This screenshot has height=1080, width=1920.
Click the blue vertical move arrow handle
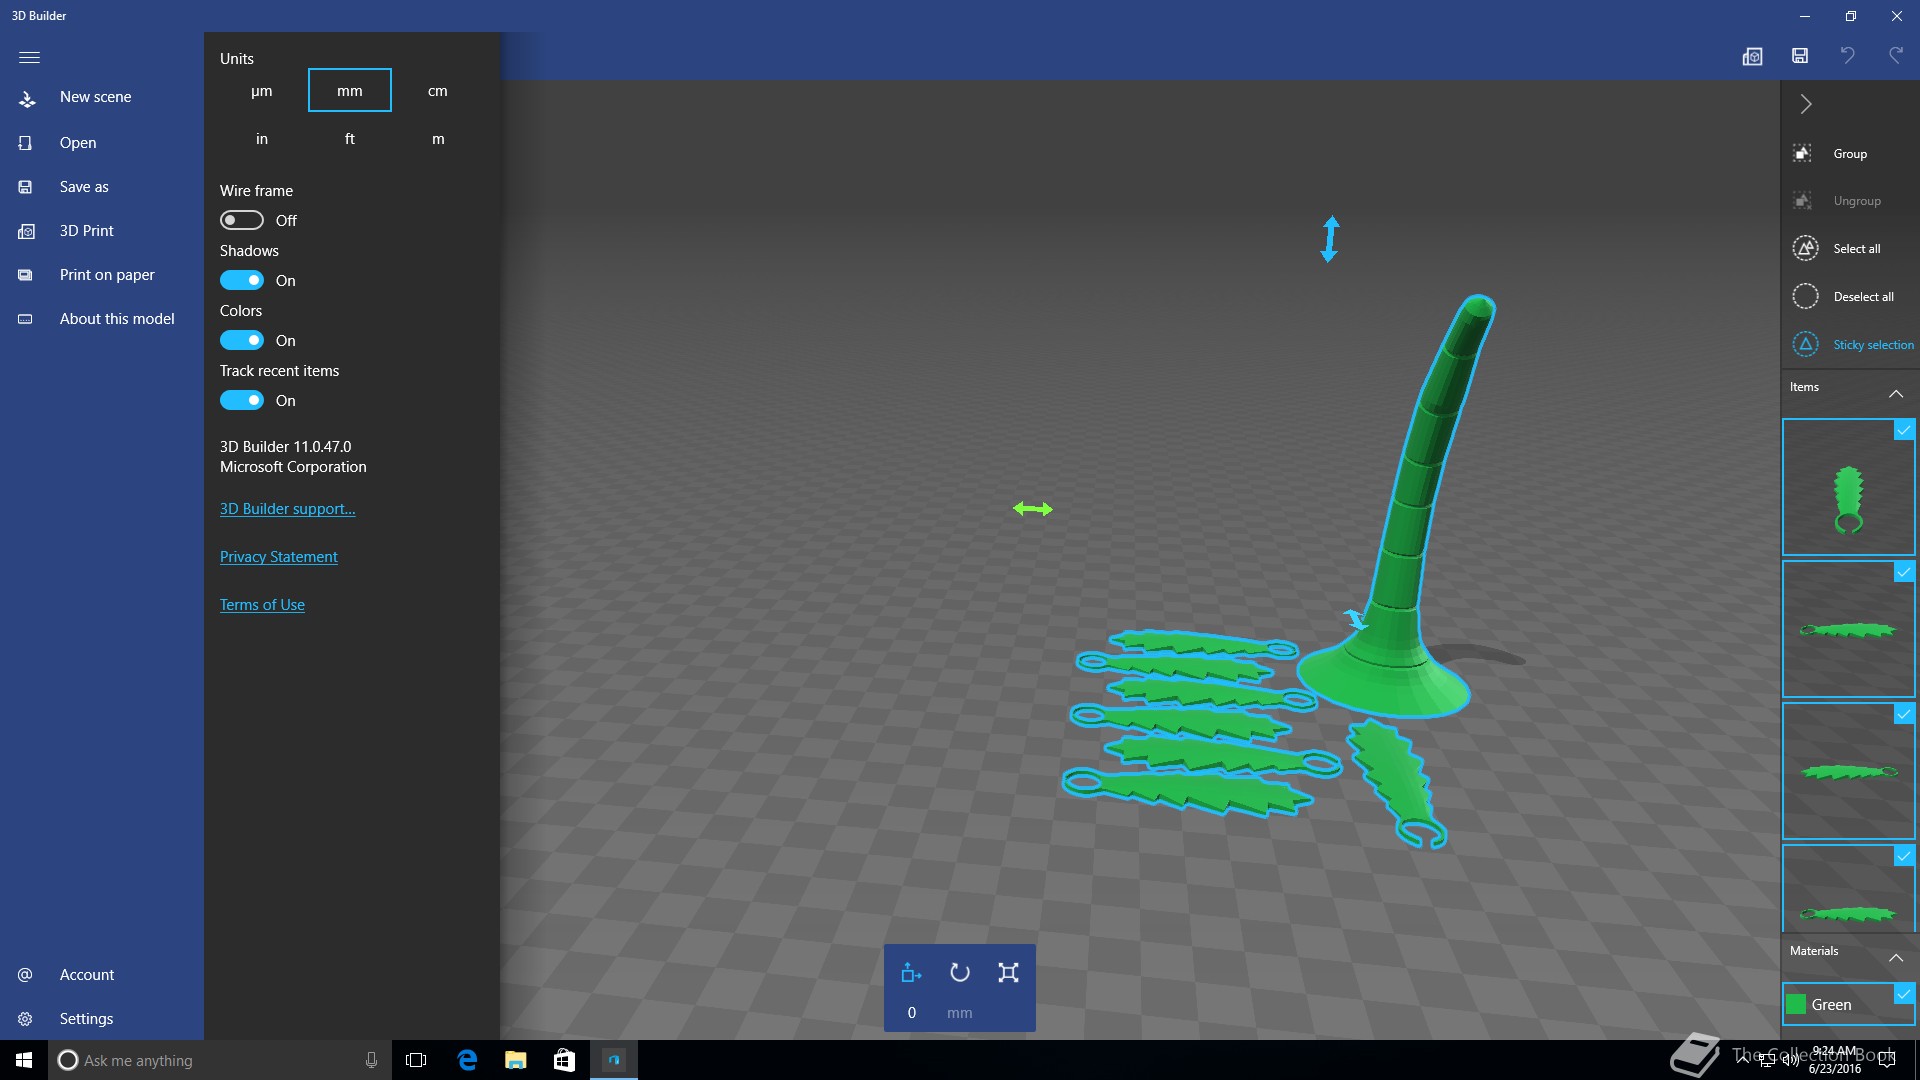[x=1330, y=239]
